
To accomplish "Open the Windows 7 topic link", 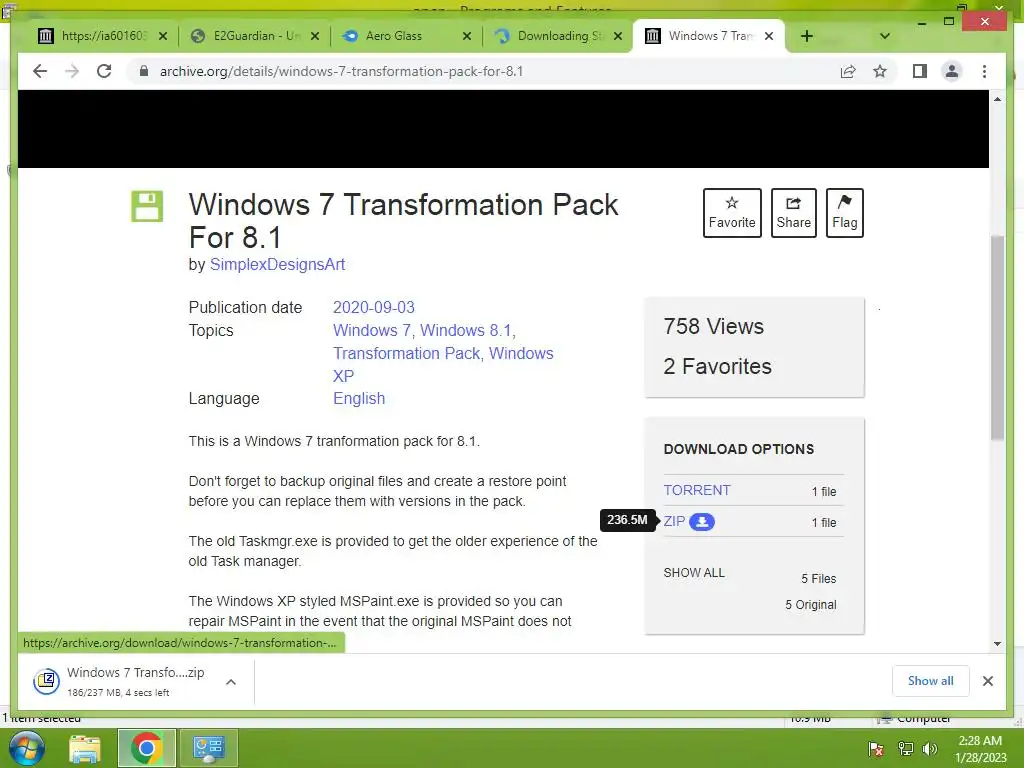I will pos(371,330).
